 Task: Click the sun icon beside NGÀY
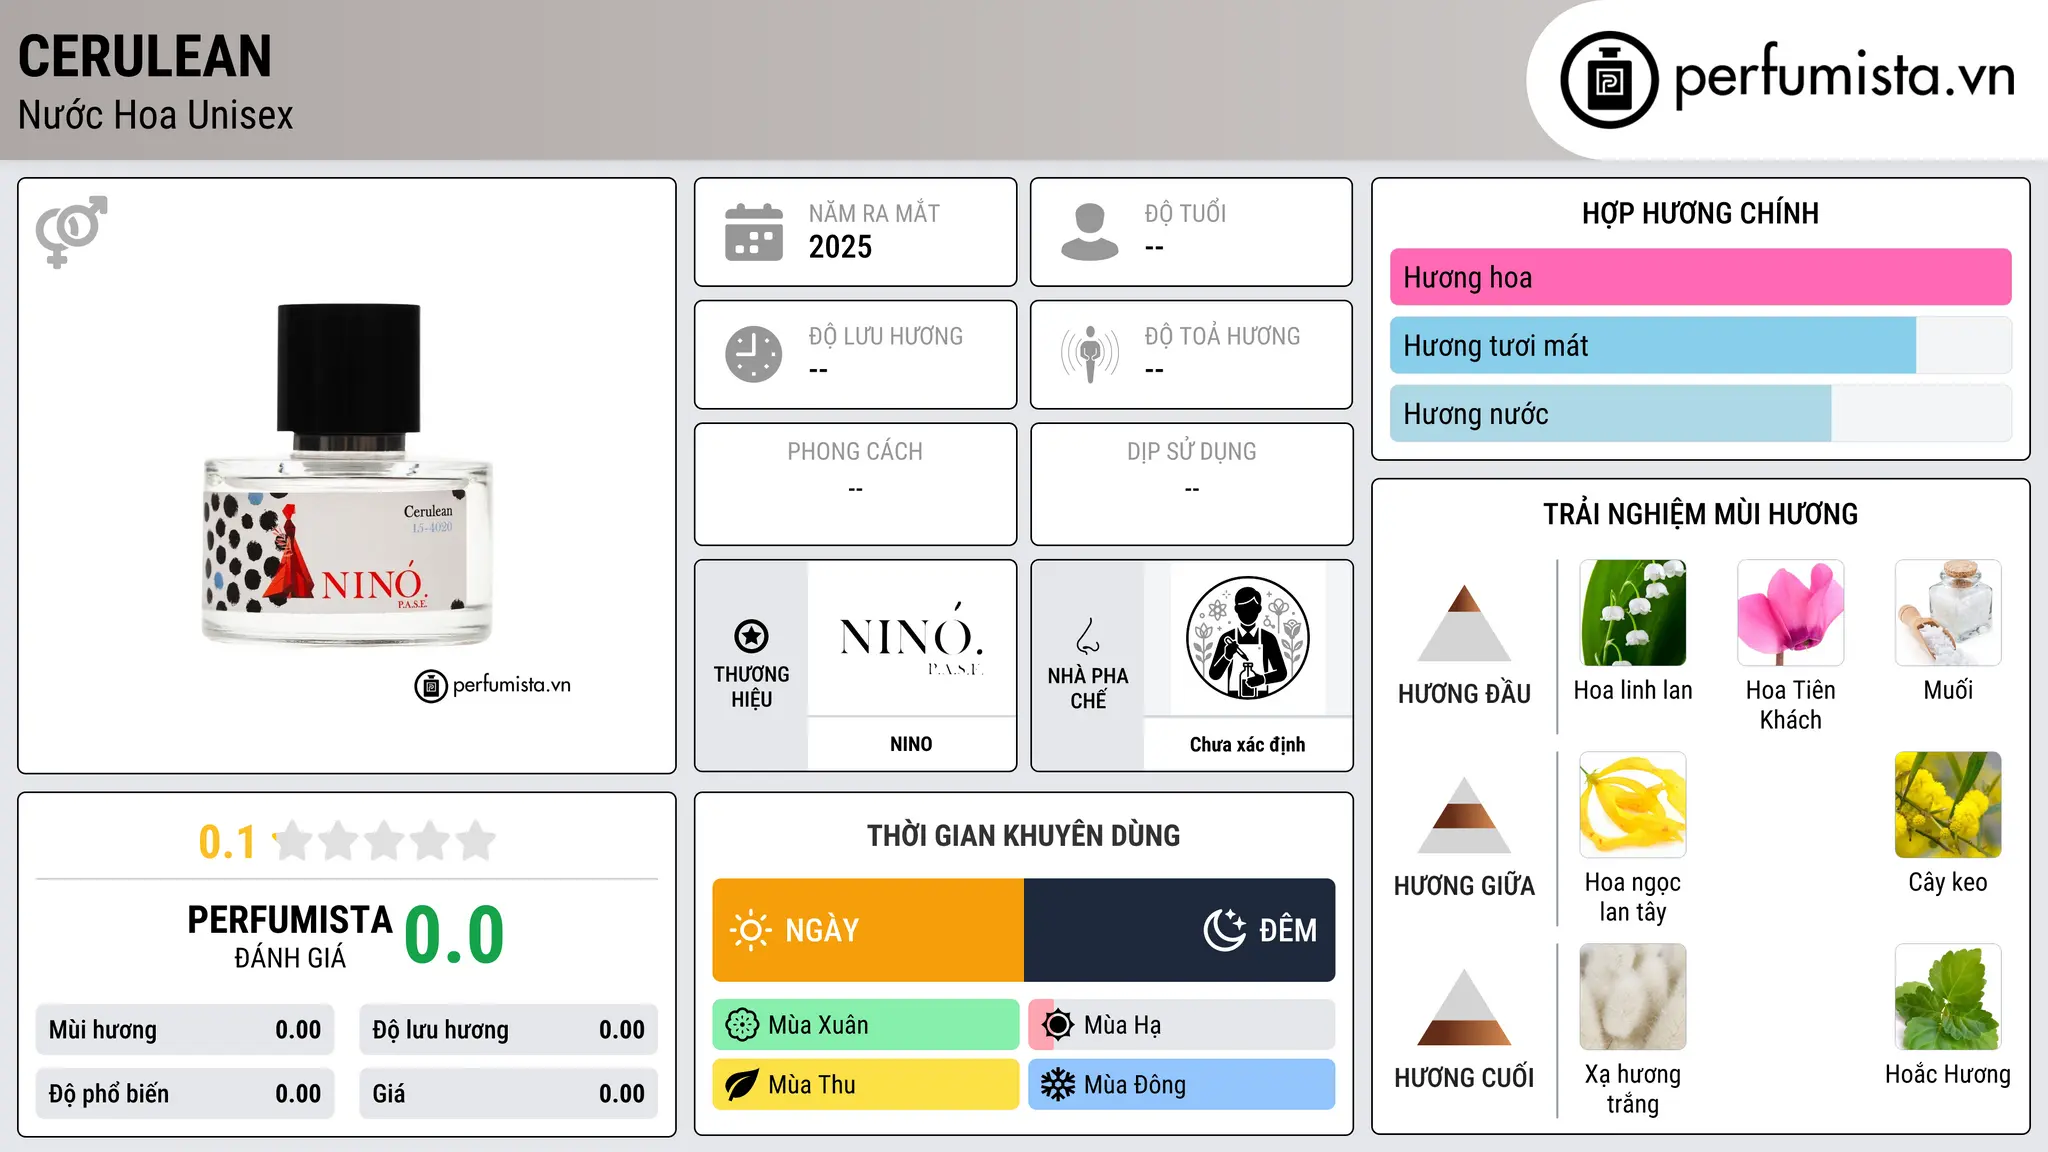tap(750, 930)
